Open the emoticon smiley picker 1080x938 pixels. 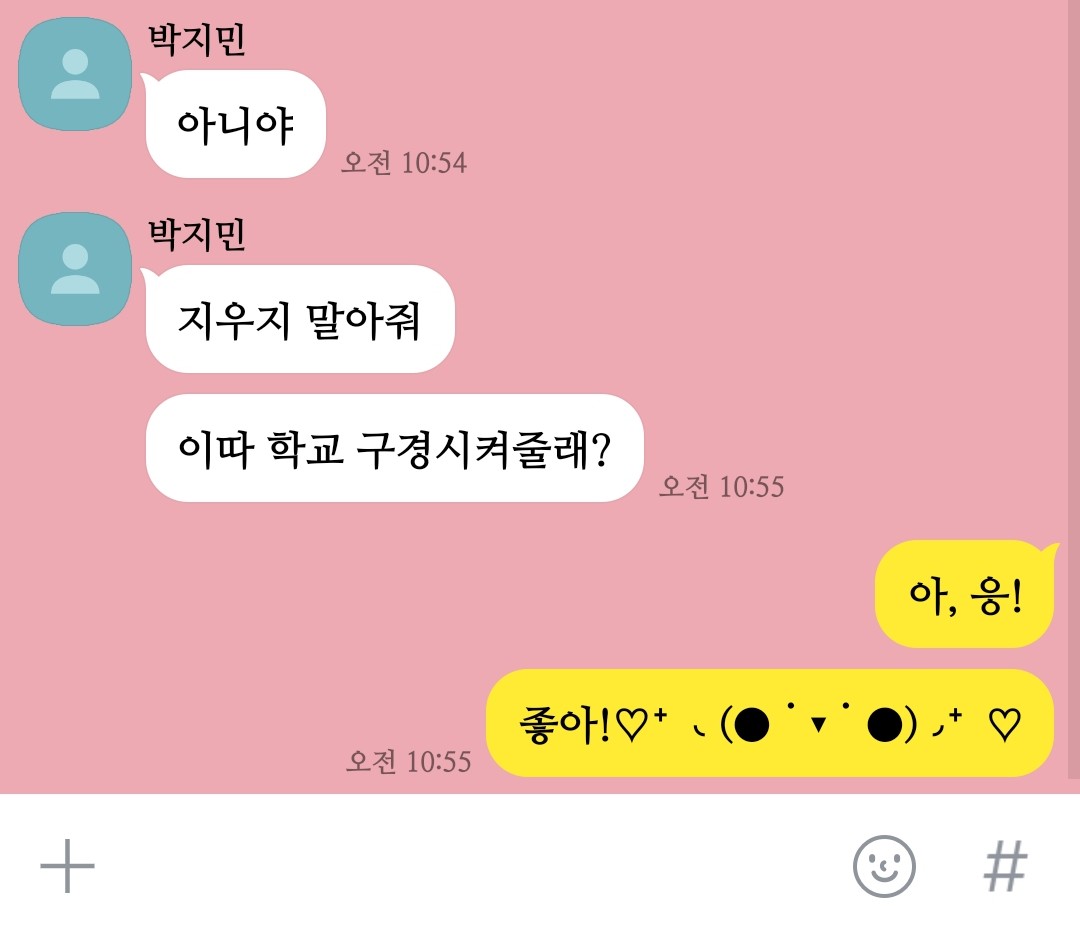click(884, 866)
